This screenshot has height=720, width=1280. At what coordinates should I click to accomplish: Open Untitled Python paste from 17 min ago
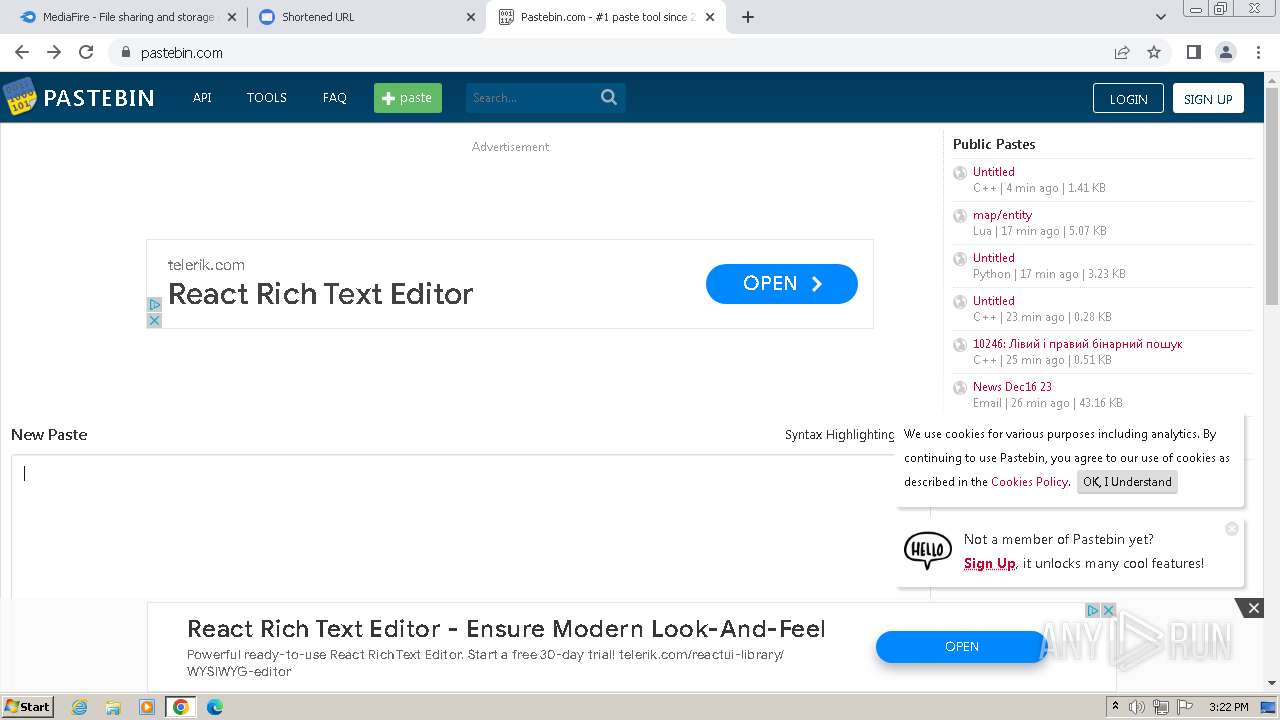click(993, 258)
